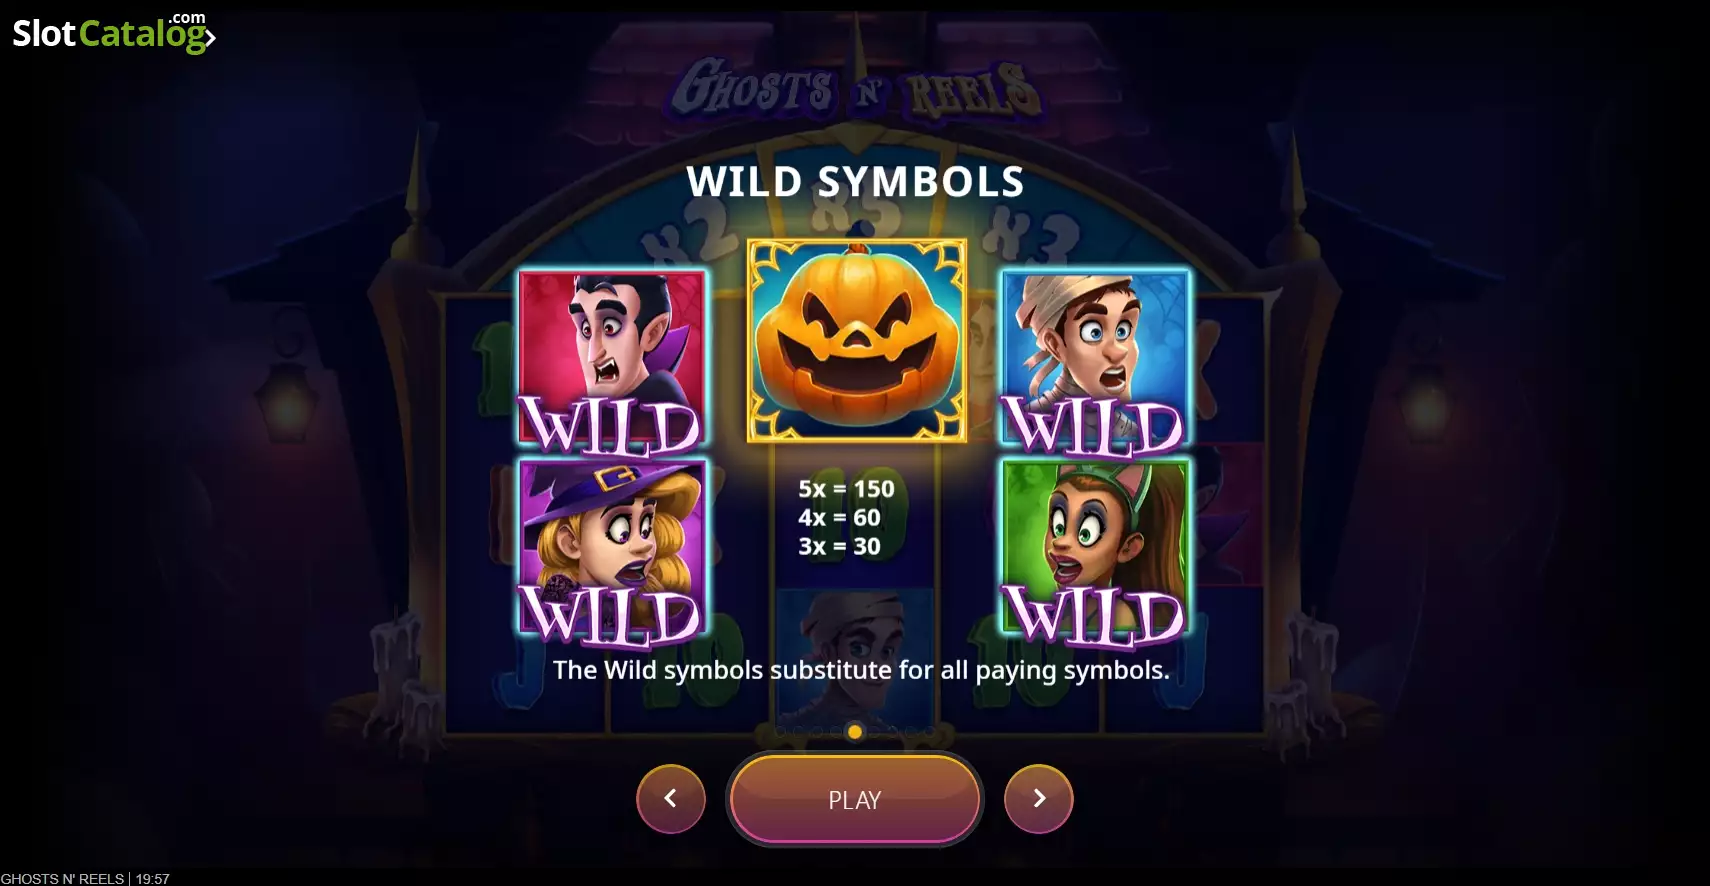Screen dimensions: 1710x886
Task: Click the Ghosts N' Reels title logo
Action: pos(857,90)
